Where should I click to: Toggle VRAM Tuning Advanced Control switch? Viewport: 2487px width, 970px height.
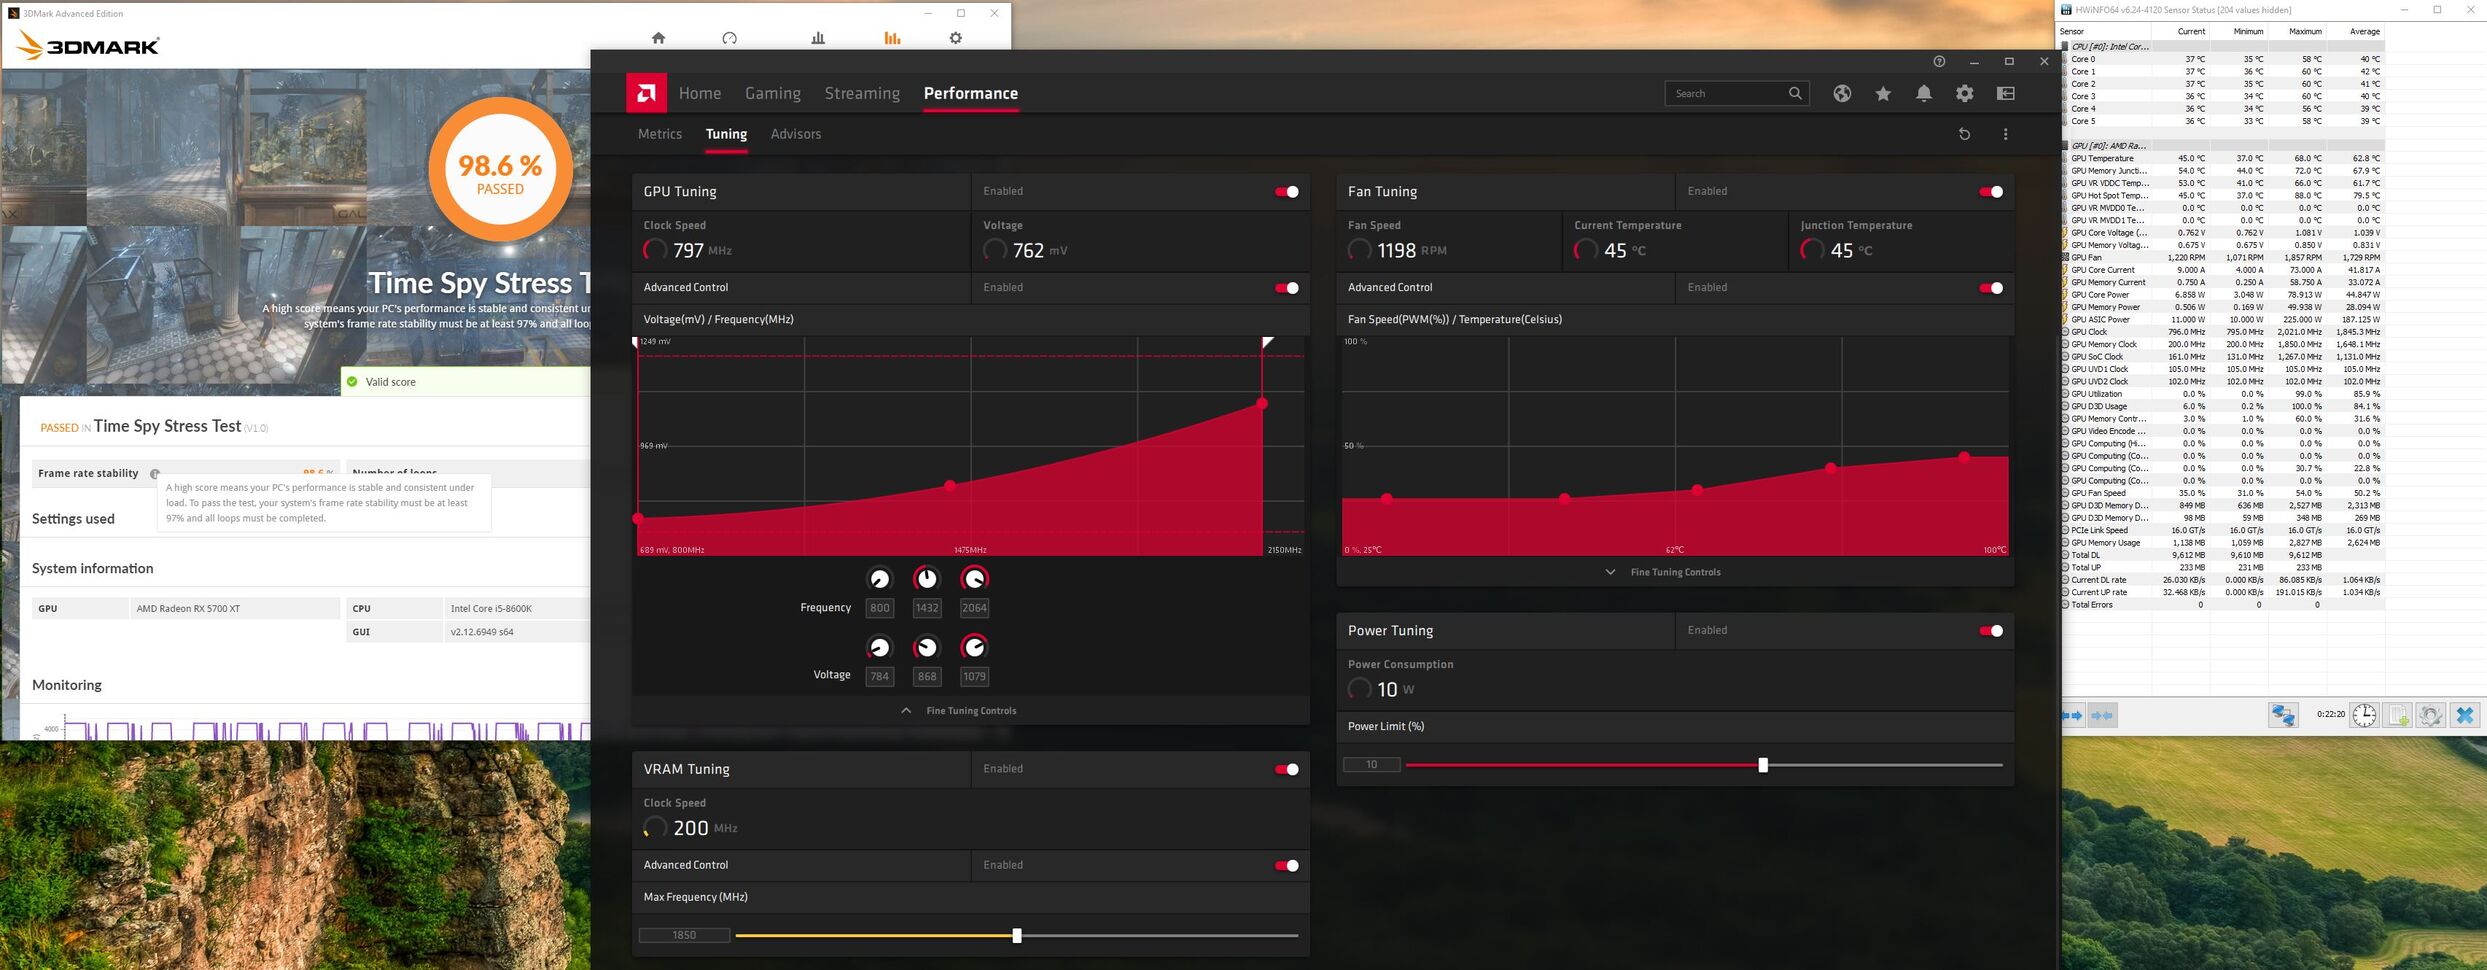pos(1287,866)
